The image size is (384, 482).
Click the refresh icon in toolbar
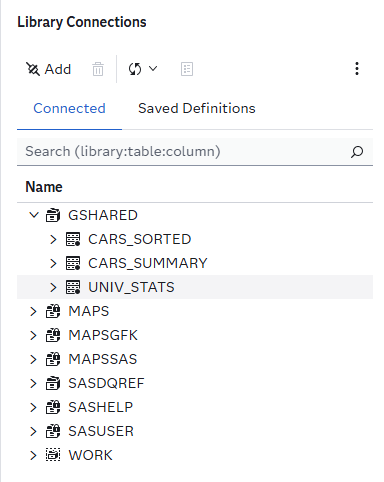135,69
